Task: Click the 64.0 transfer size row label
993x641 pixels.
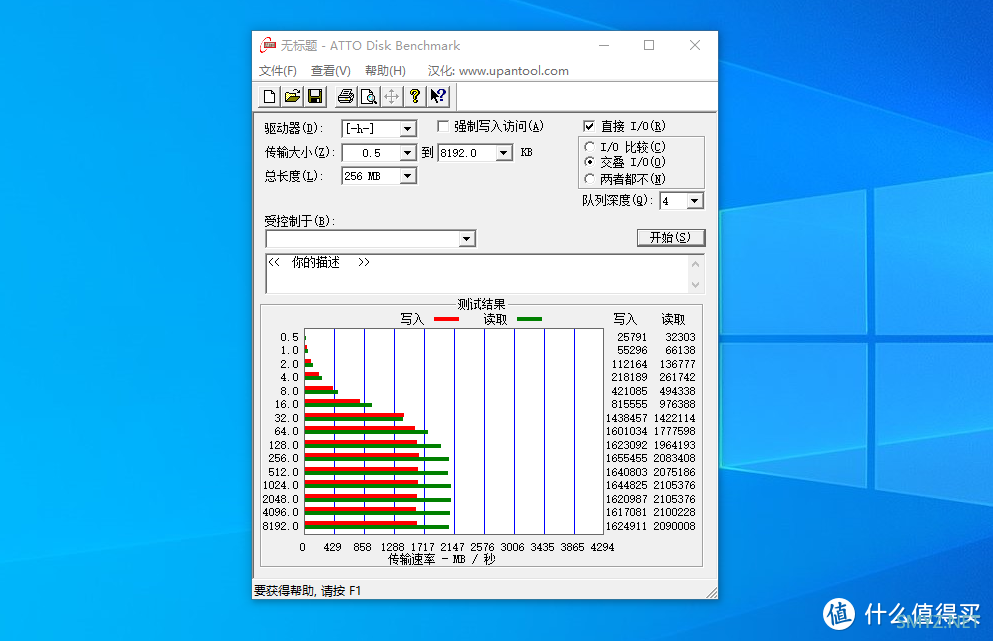Action: [x=286, y=431]
